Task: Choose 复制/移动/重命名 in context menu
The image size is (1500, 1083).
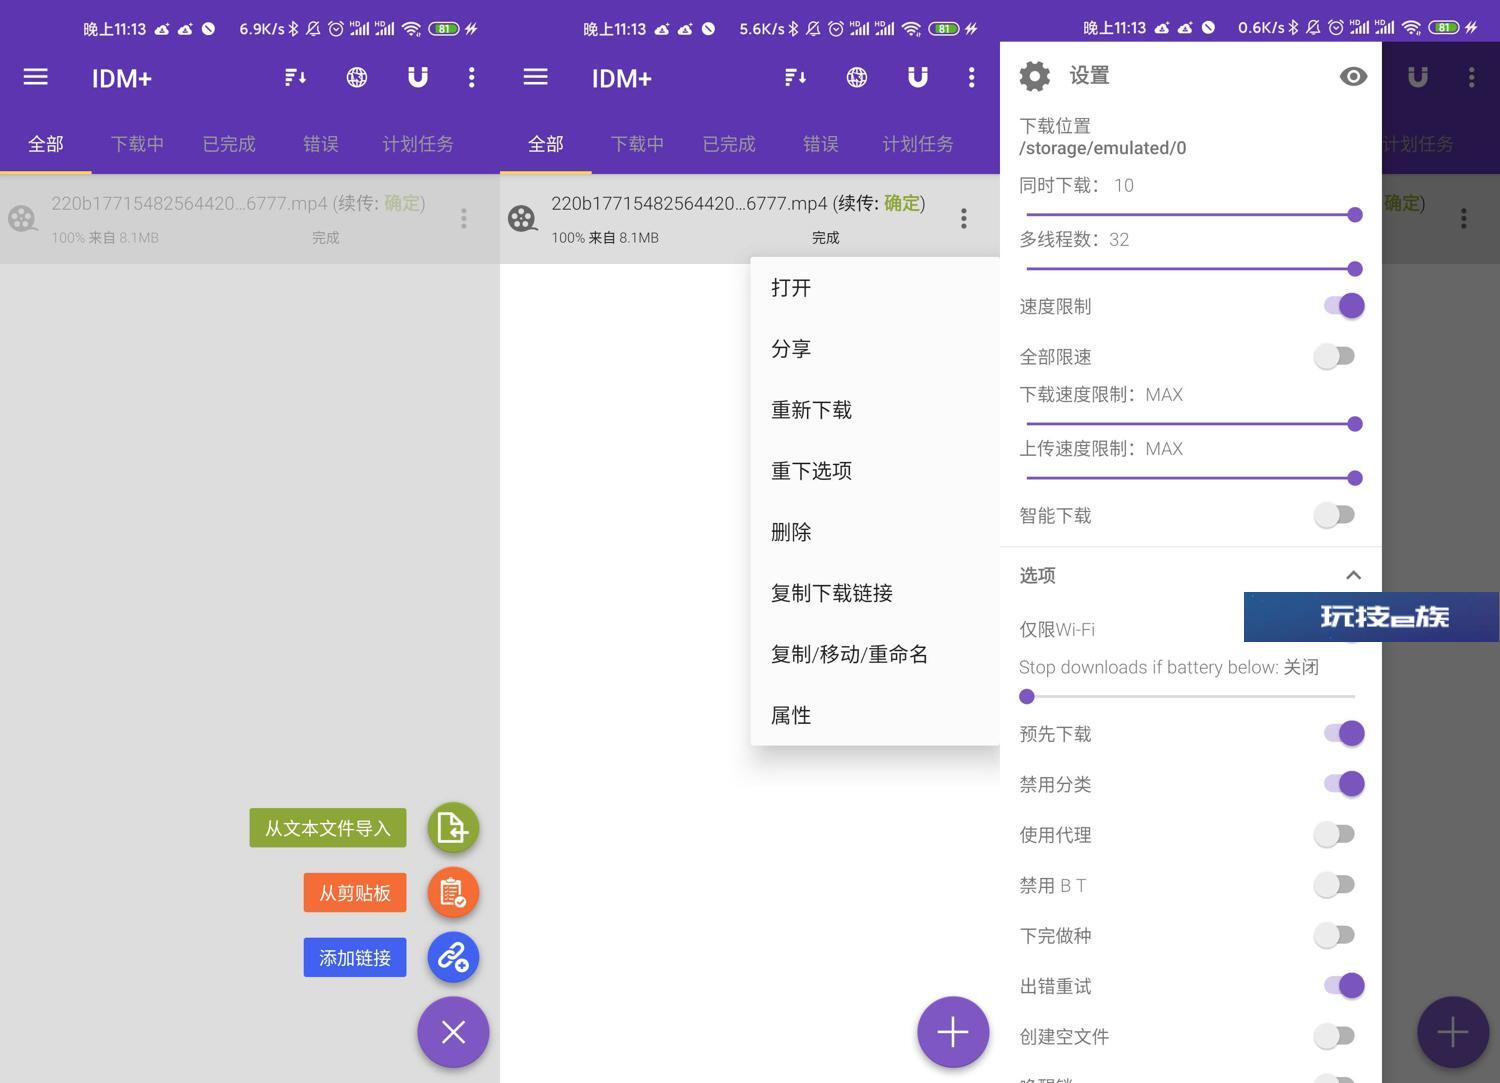Action: (x=875, y=654)
